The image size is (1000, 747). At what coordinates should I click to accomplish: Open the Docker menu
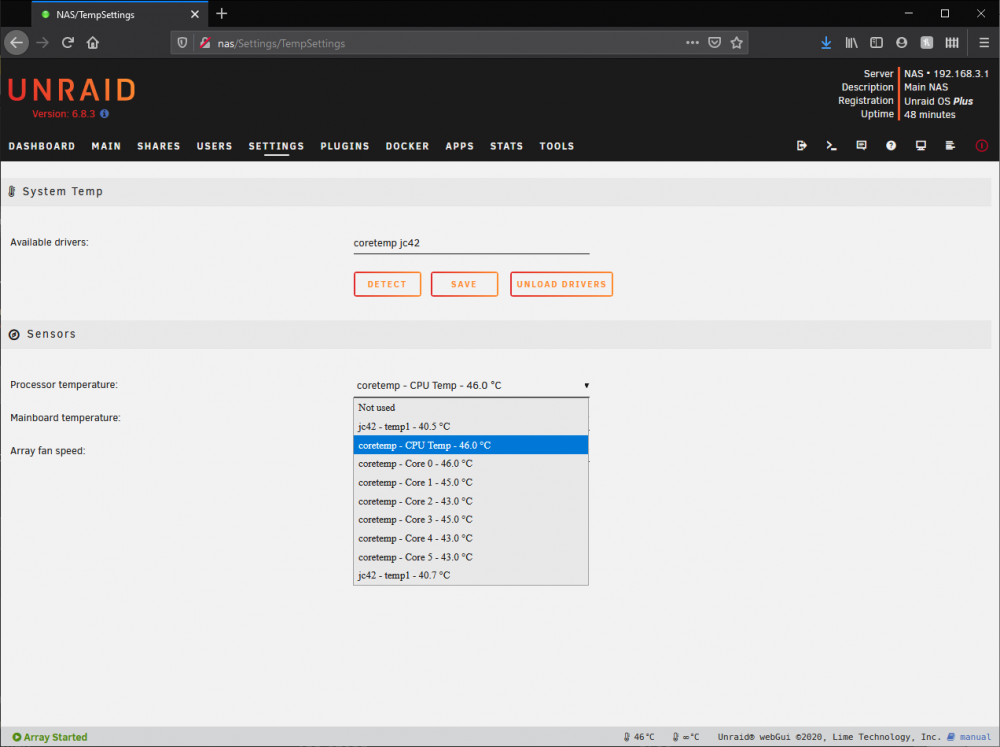click(x=407, y=146)
